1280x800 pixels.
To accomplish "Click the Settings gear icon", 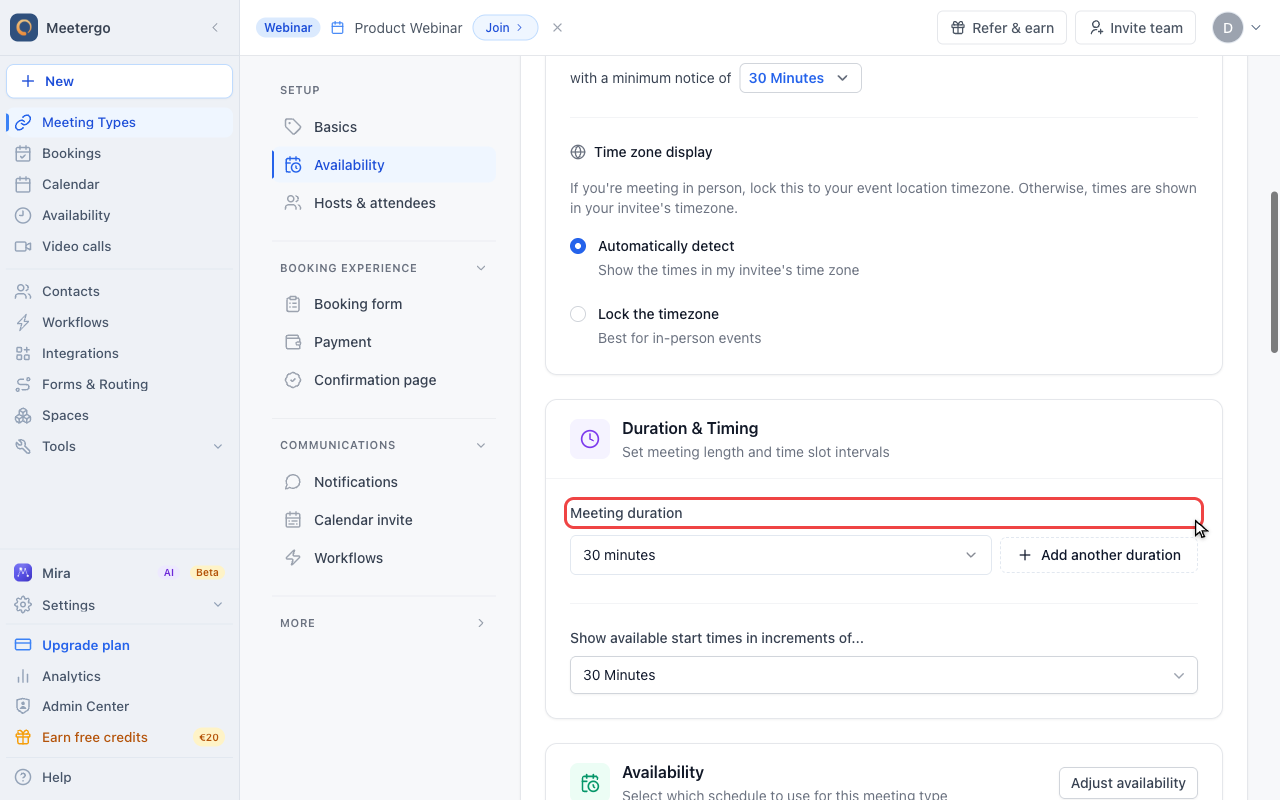I will [x=23, y=605].
